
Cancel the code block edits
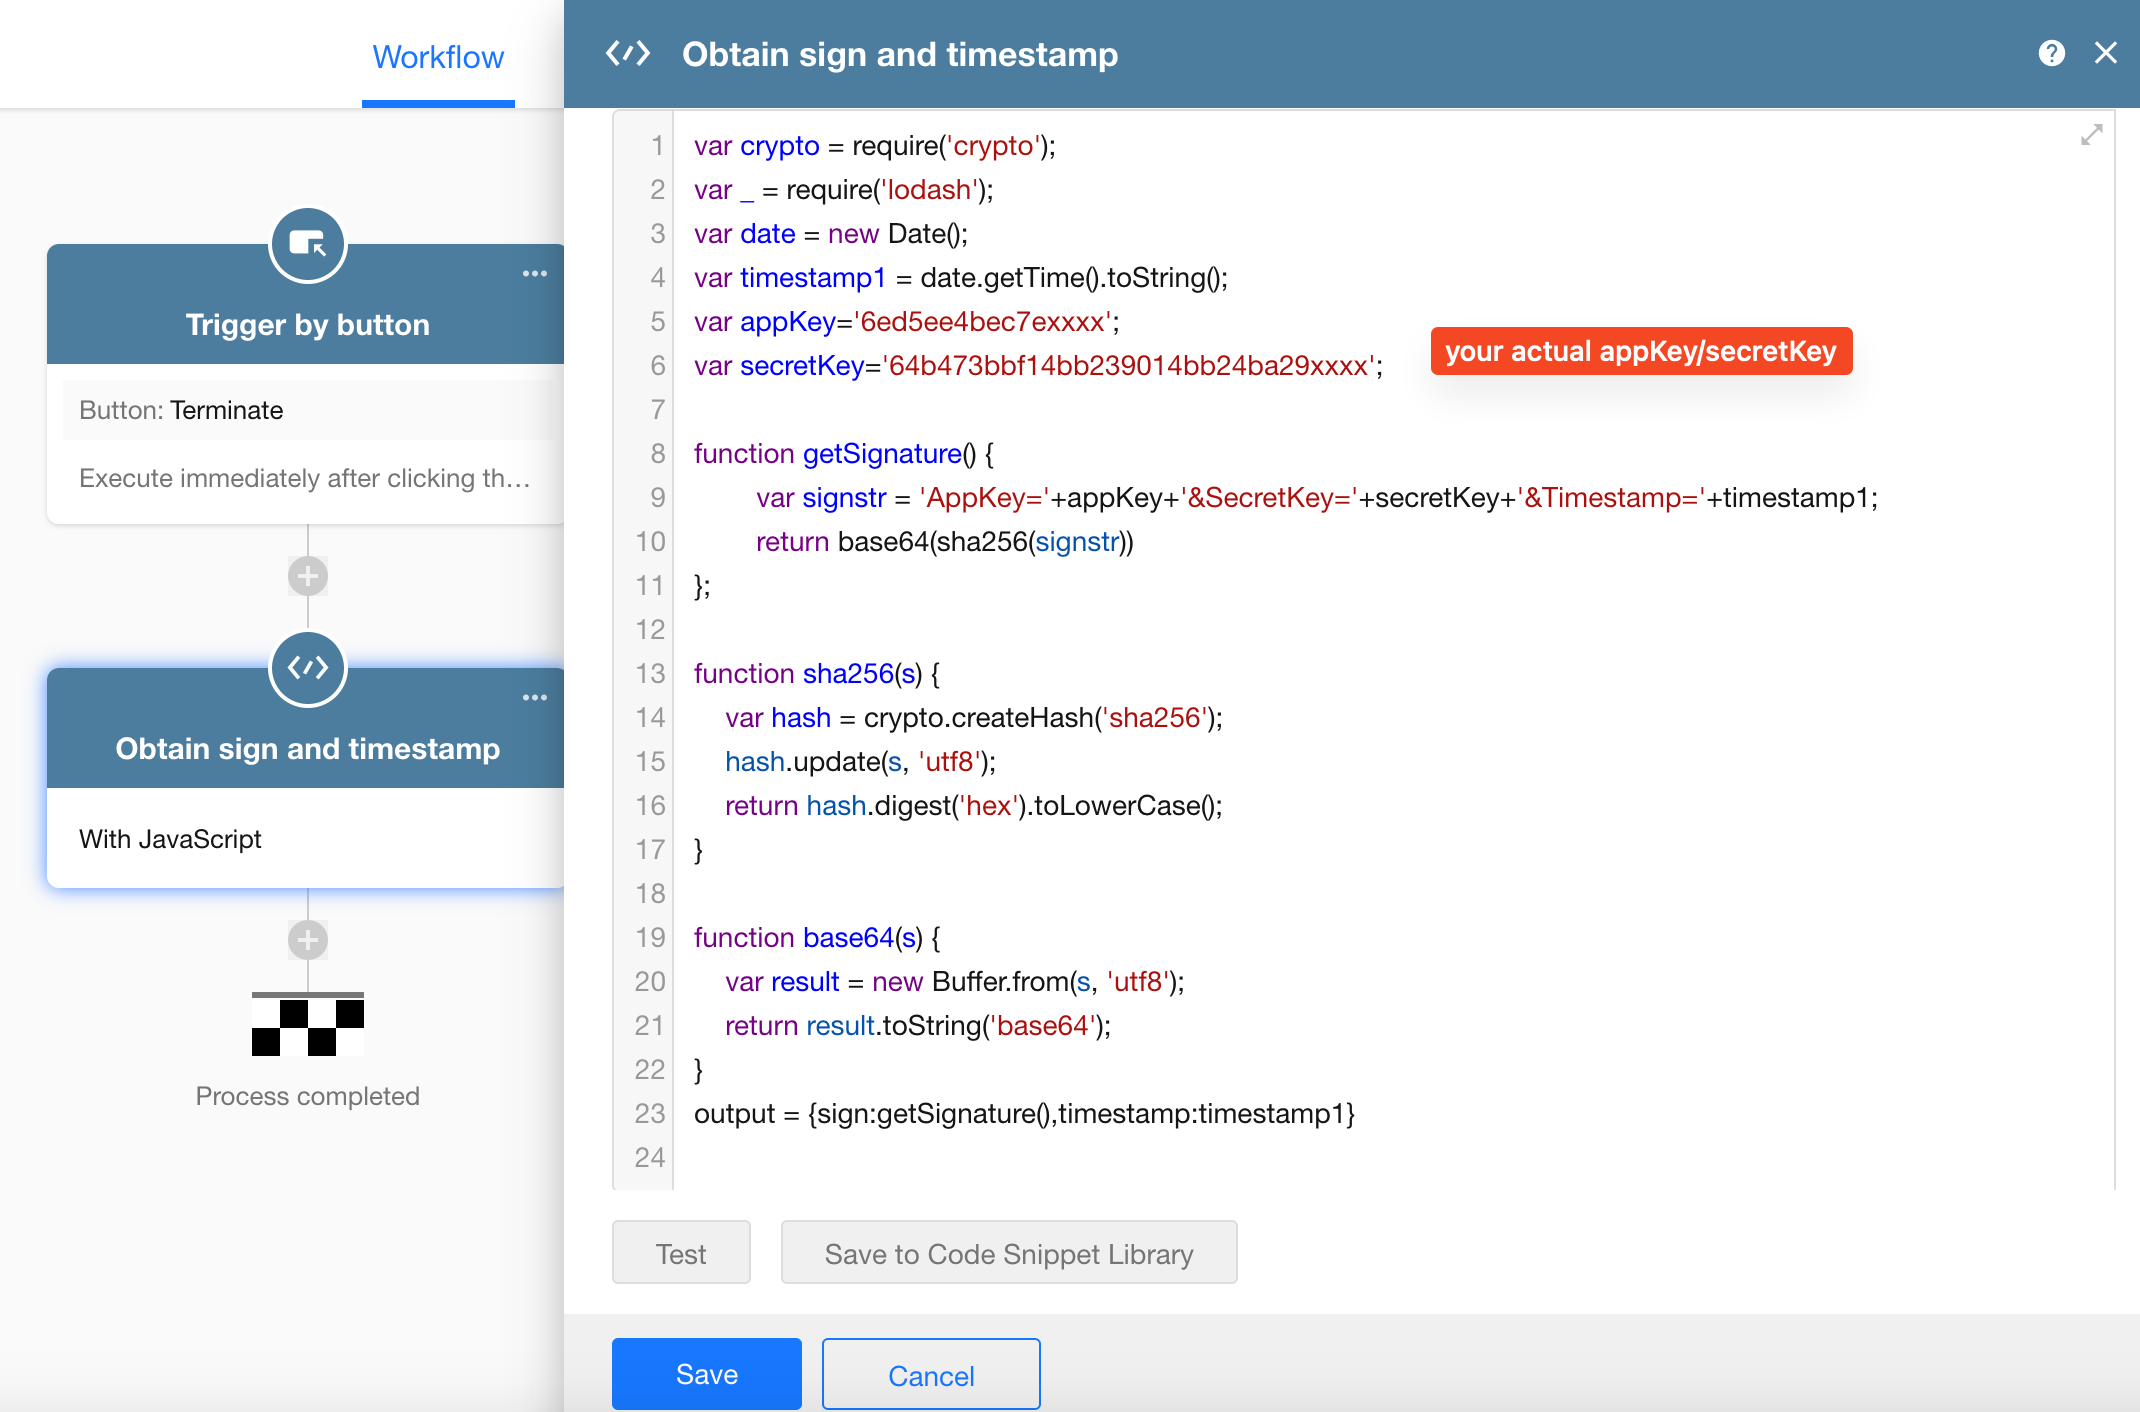pos(930,1376)
